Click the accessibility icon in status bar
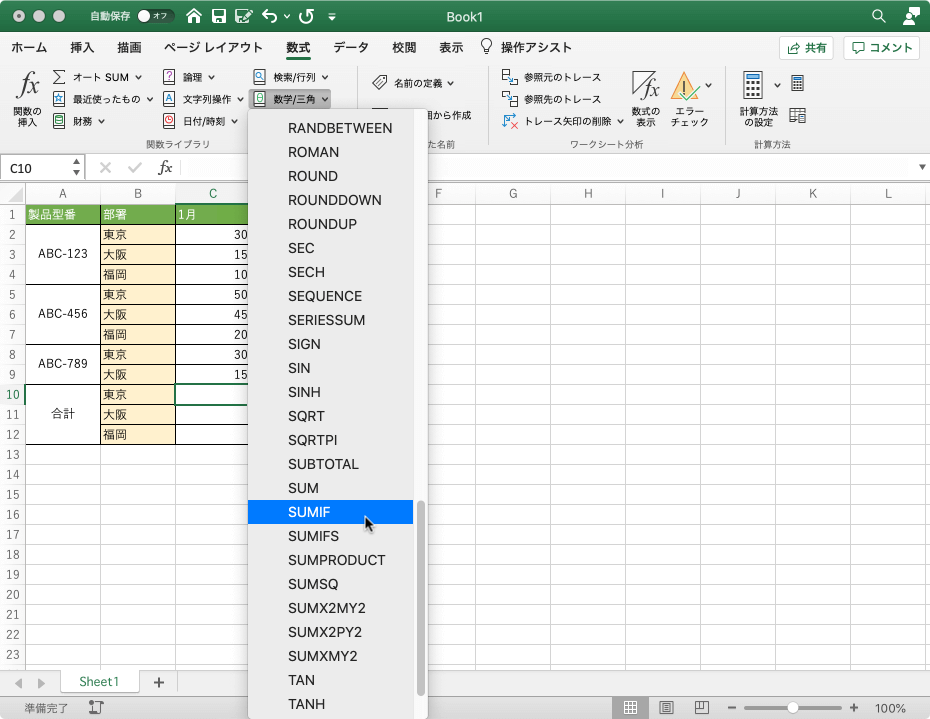 coord(96,707)
